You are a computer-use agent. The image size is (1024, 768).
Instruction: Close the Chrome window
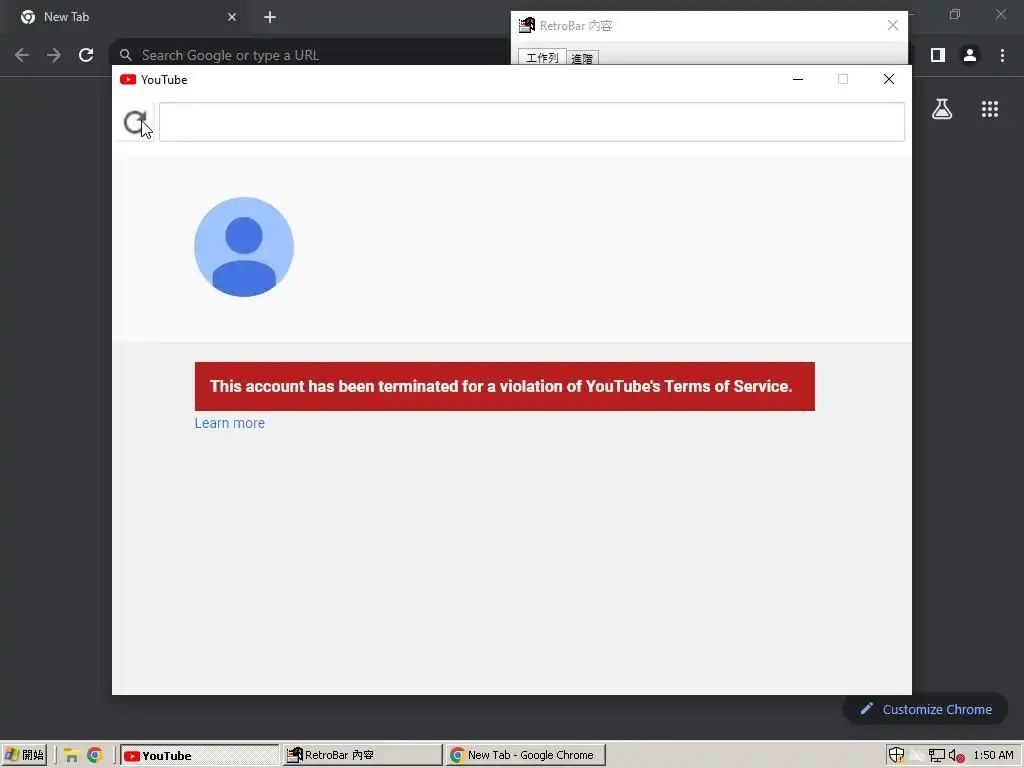pos(1000,14)
